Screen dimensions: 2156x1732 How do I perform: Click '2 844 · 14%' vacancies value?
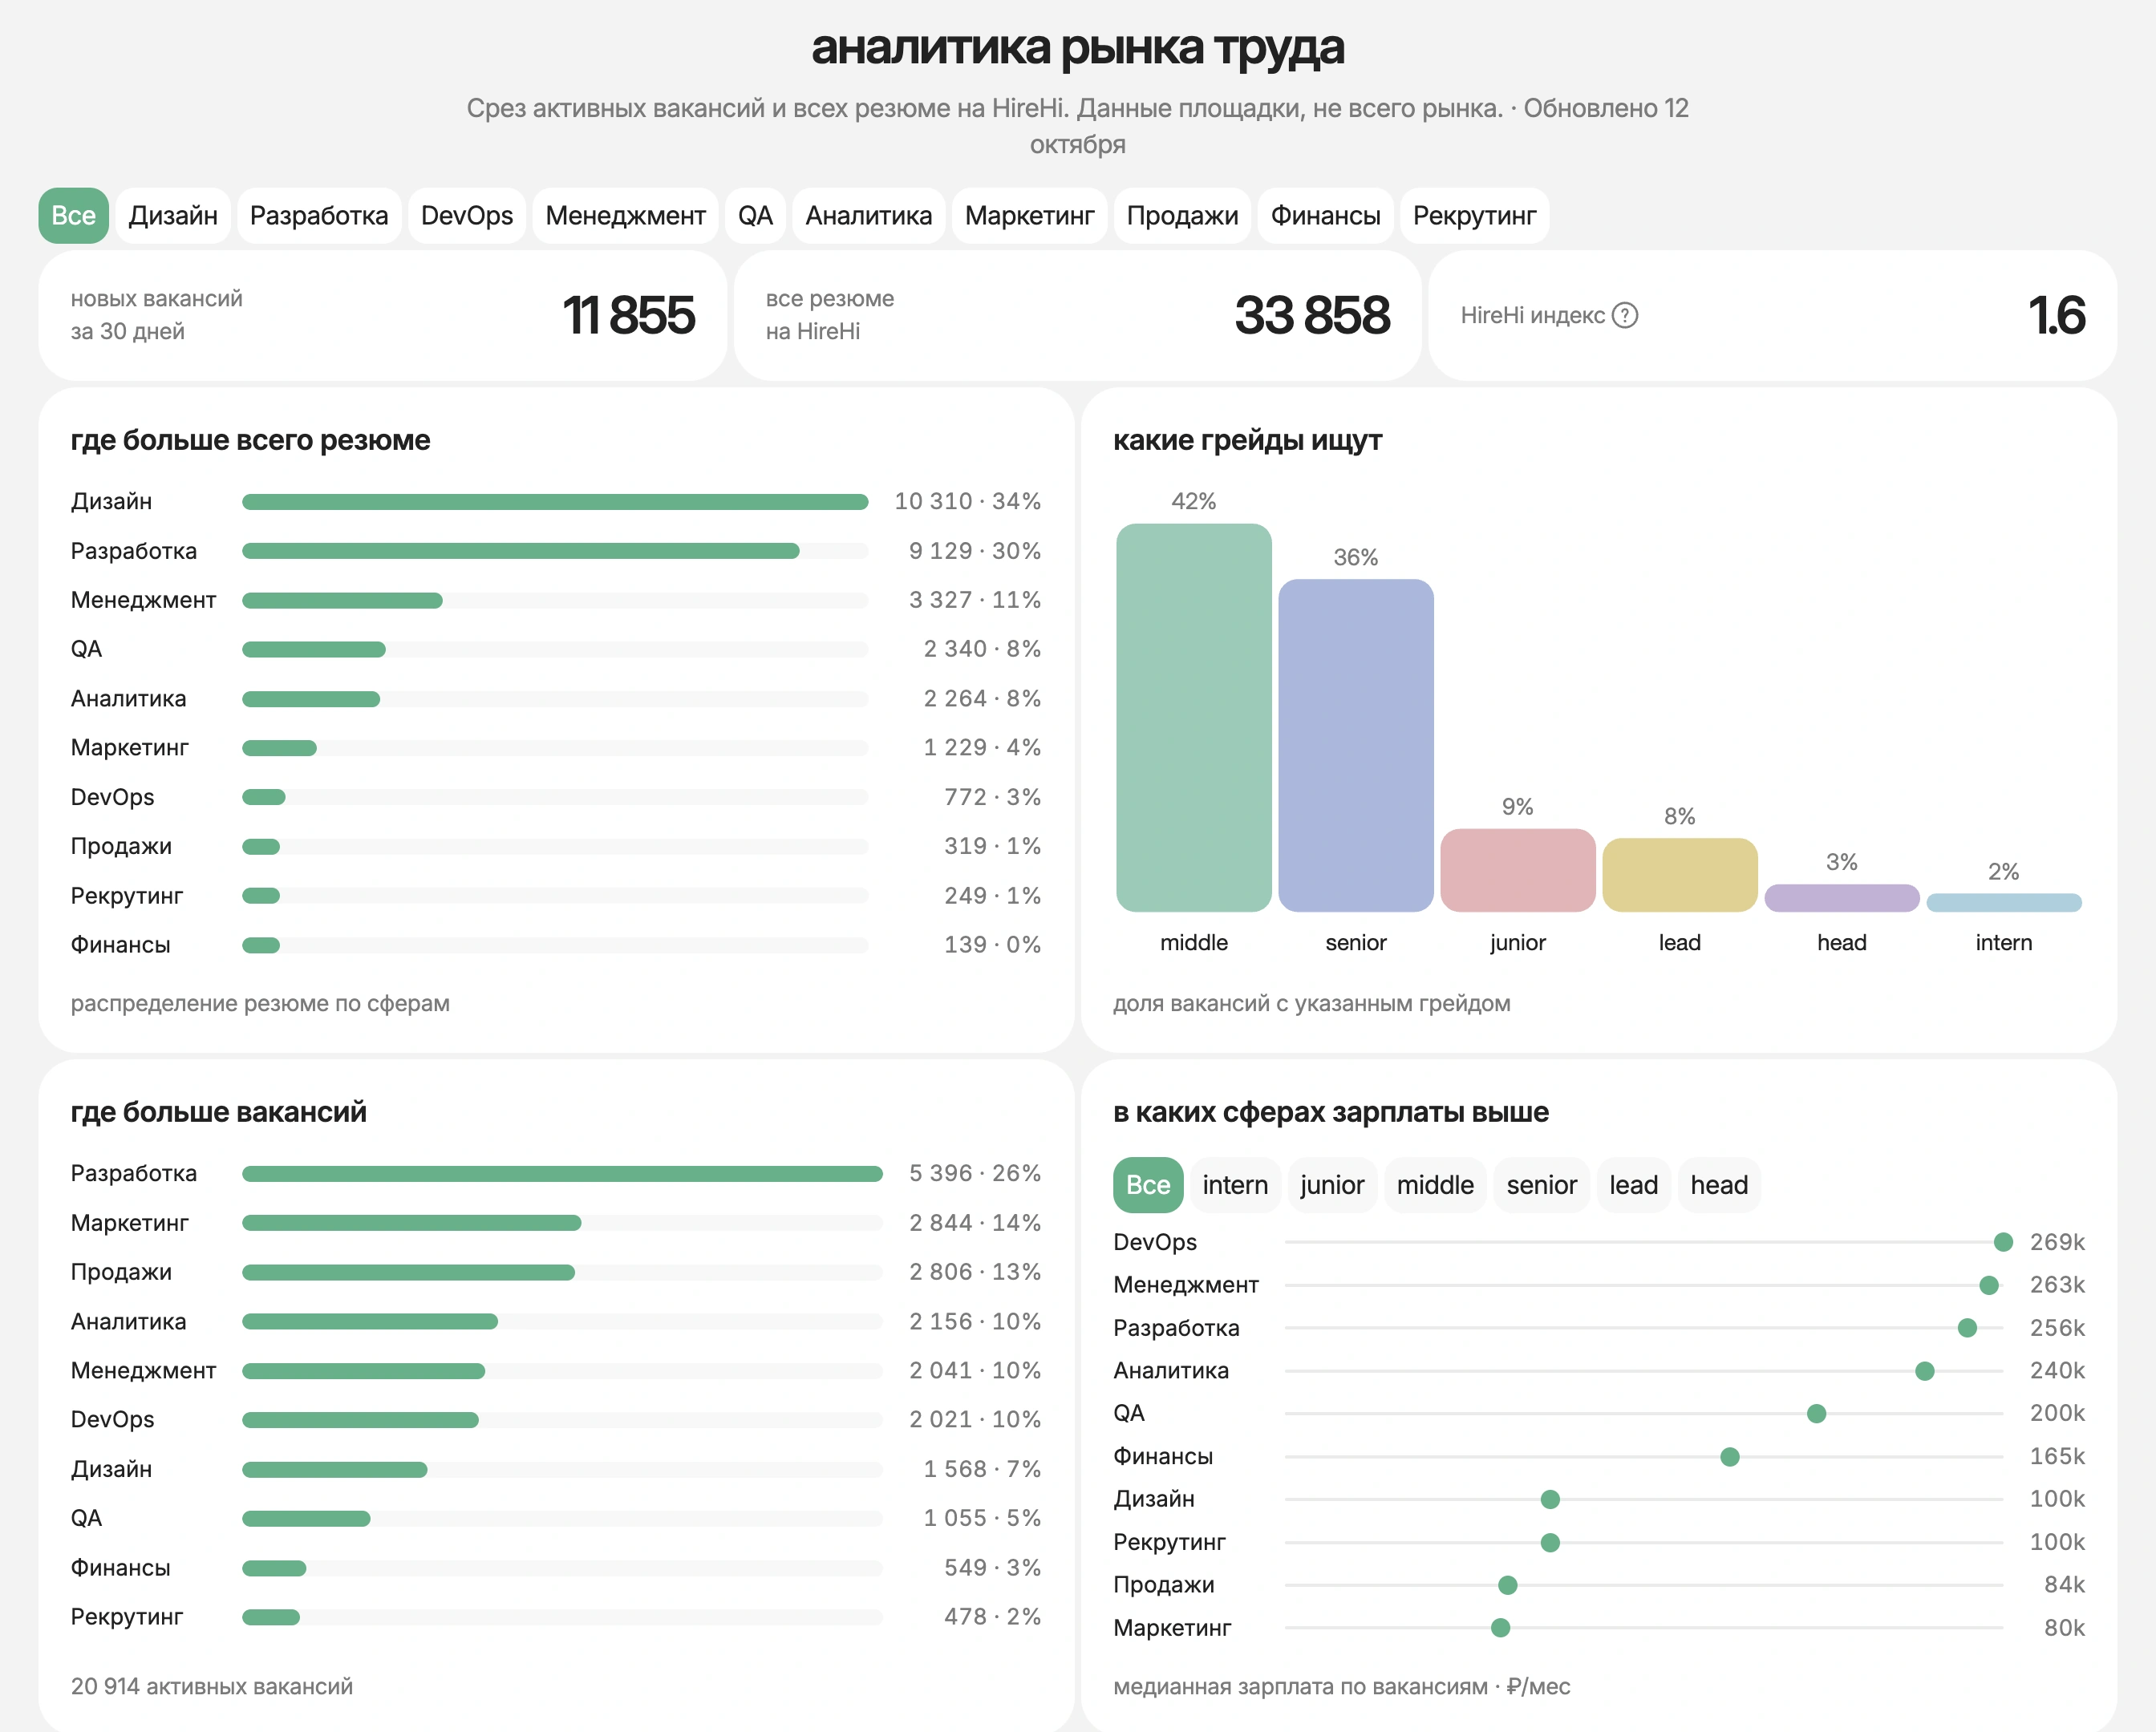tap(975, 1223)
